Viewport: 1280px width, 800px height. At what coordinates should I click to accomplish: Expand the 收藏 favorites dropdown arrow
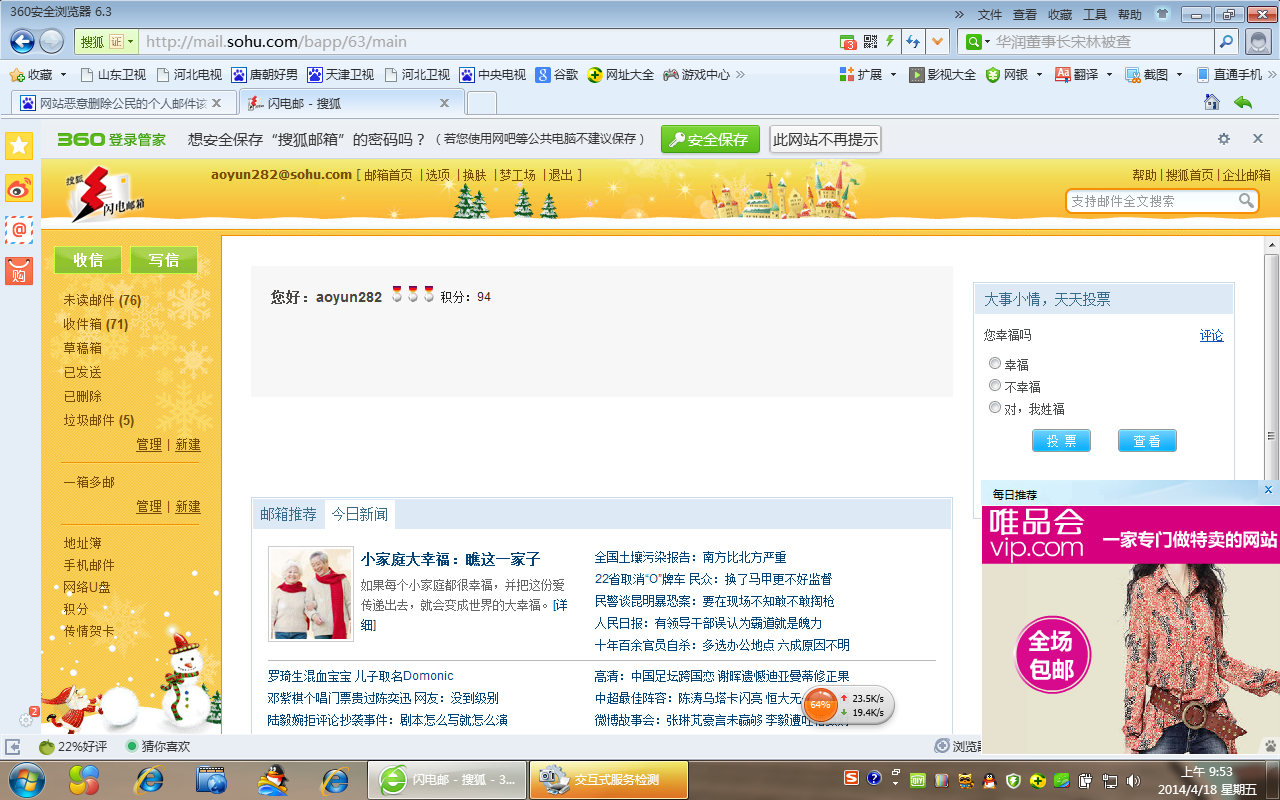tap(63, 75)
